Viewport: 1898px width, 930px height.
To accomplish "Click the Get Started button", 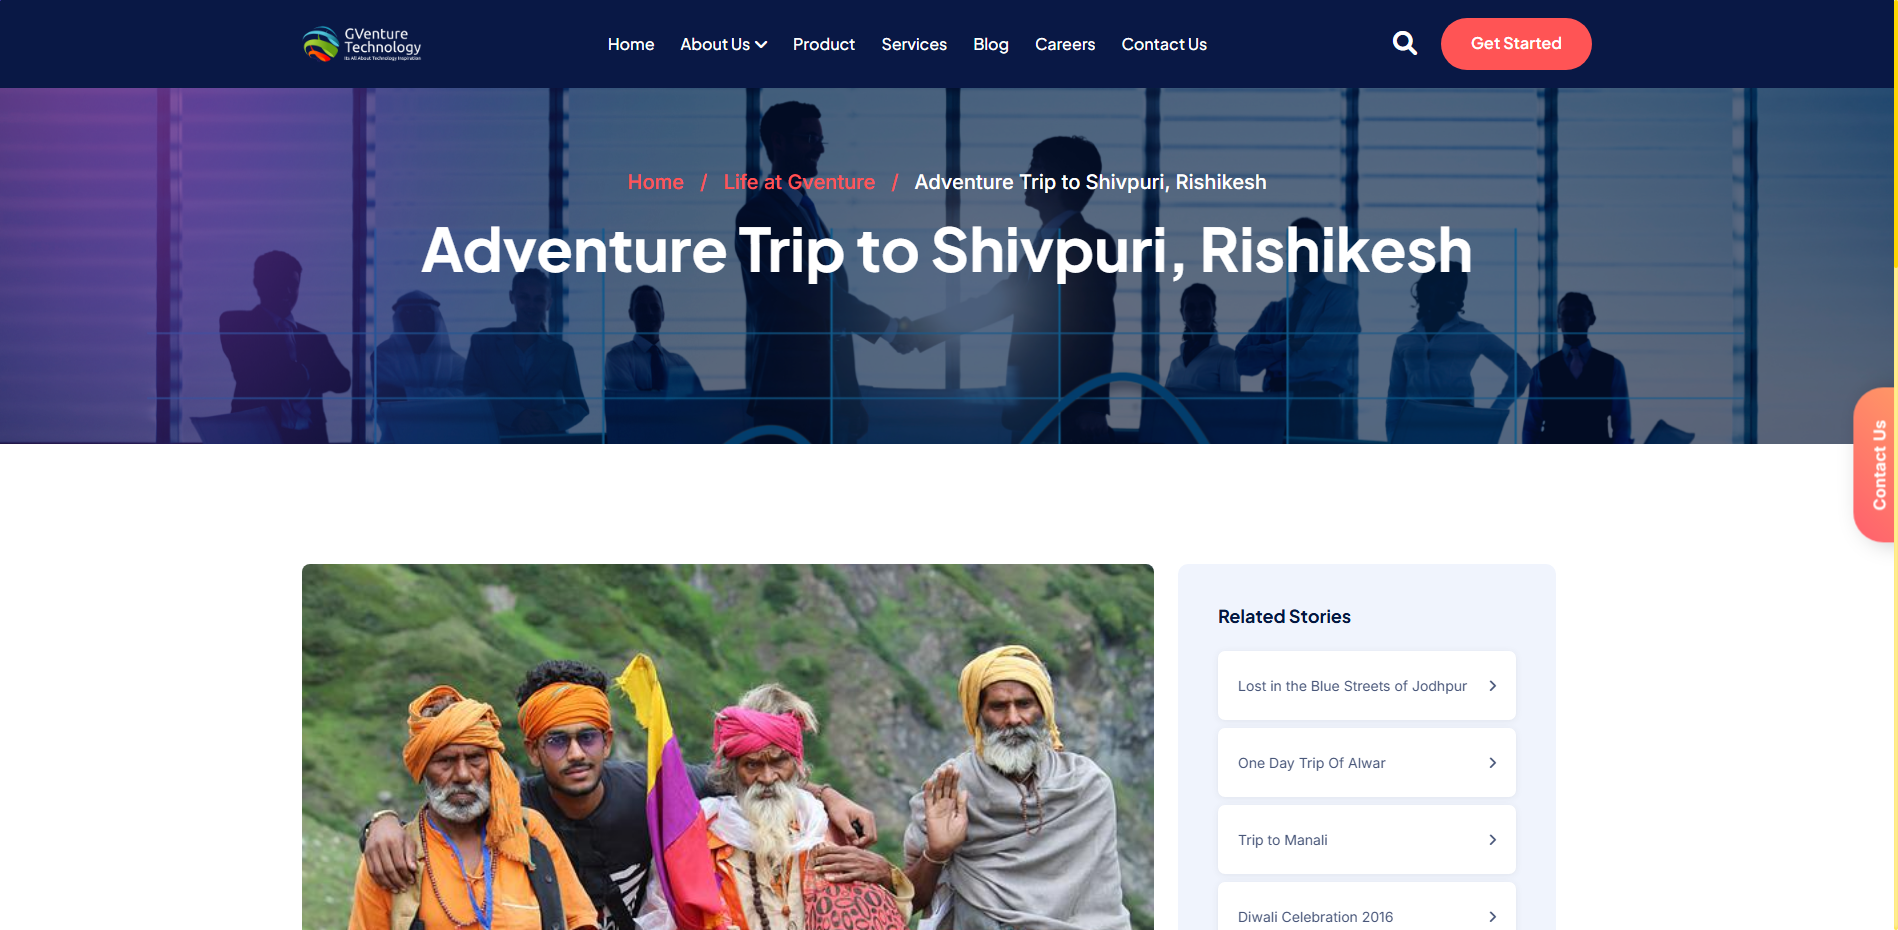I will point(1516,44).
